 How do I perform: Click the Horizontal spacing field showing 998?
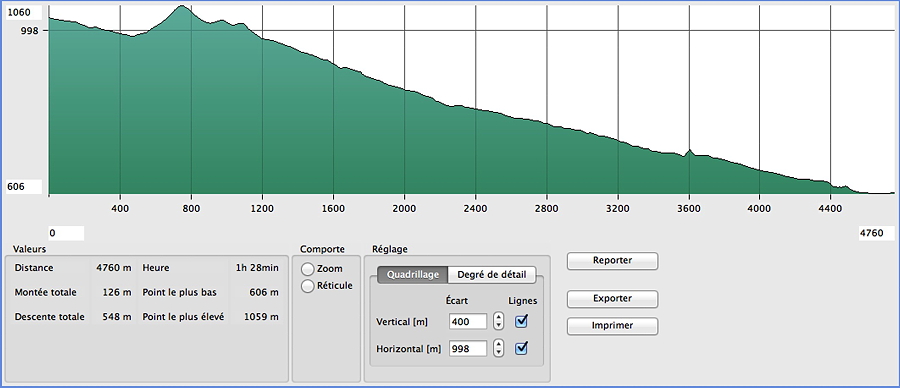468,348
